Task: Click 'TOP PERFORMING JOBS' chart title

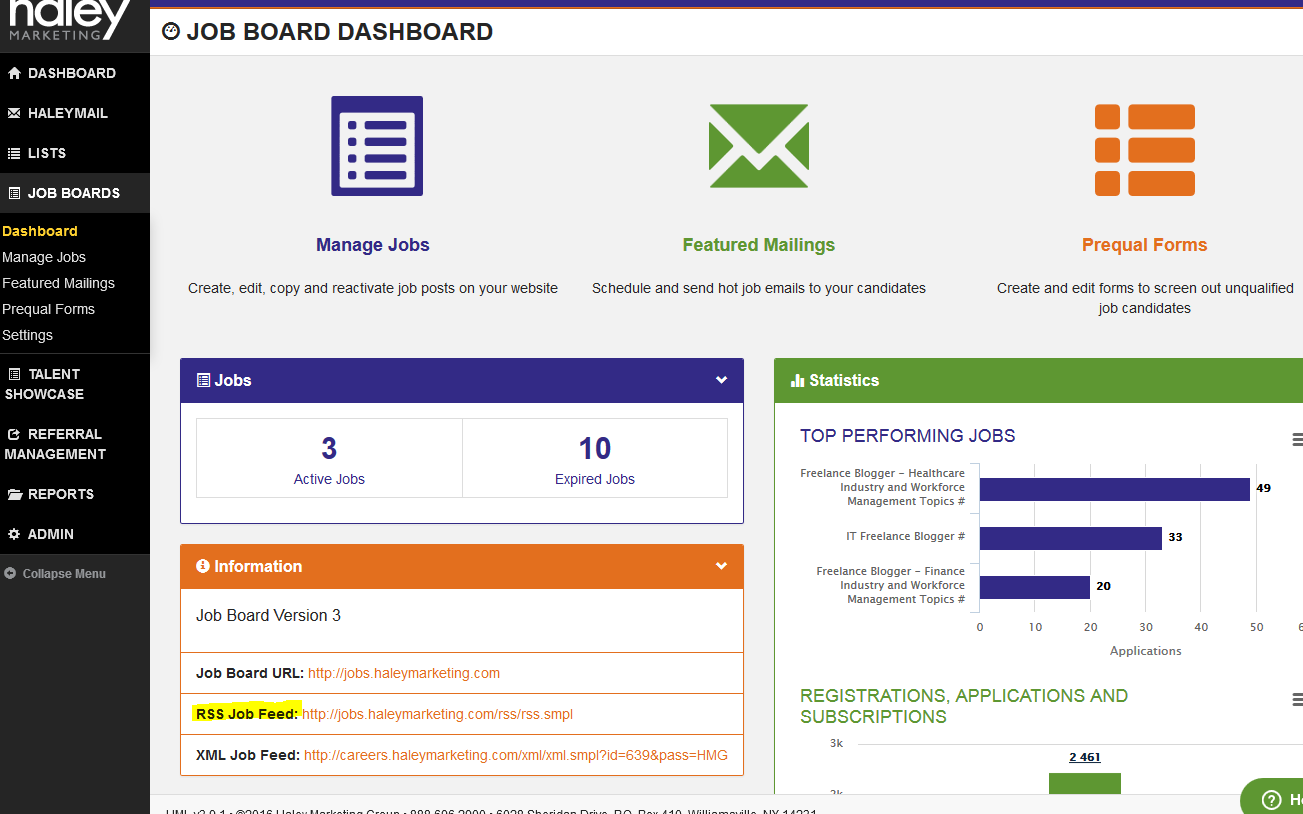Action: pos(907,436)
